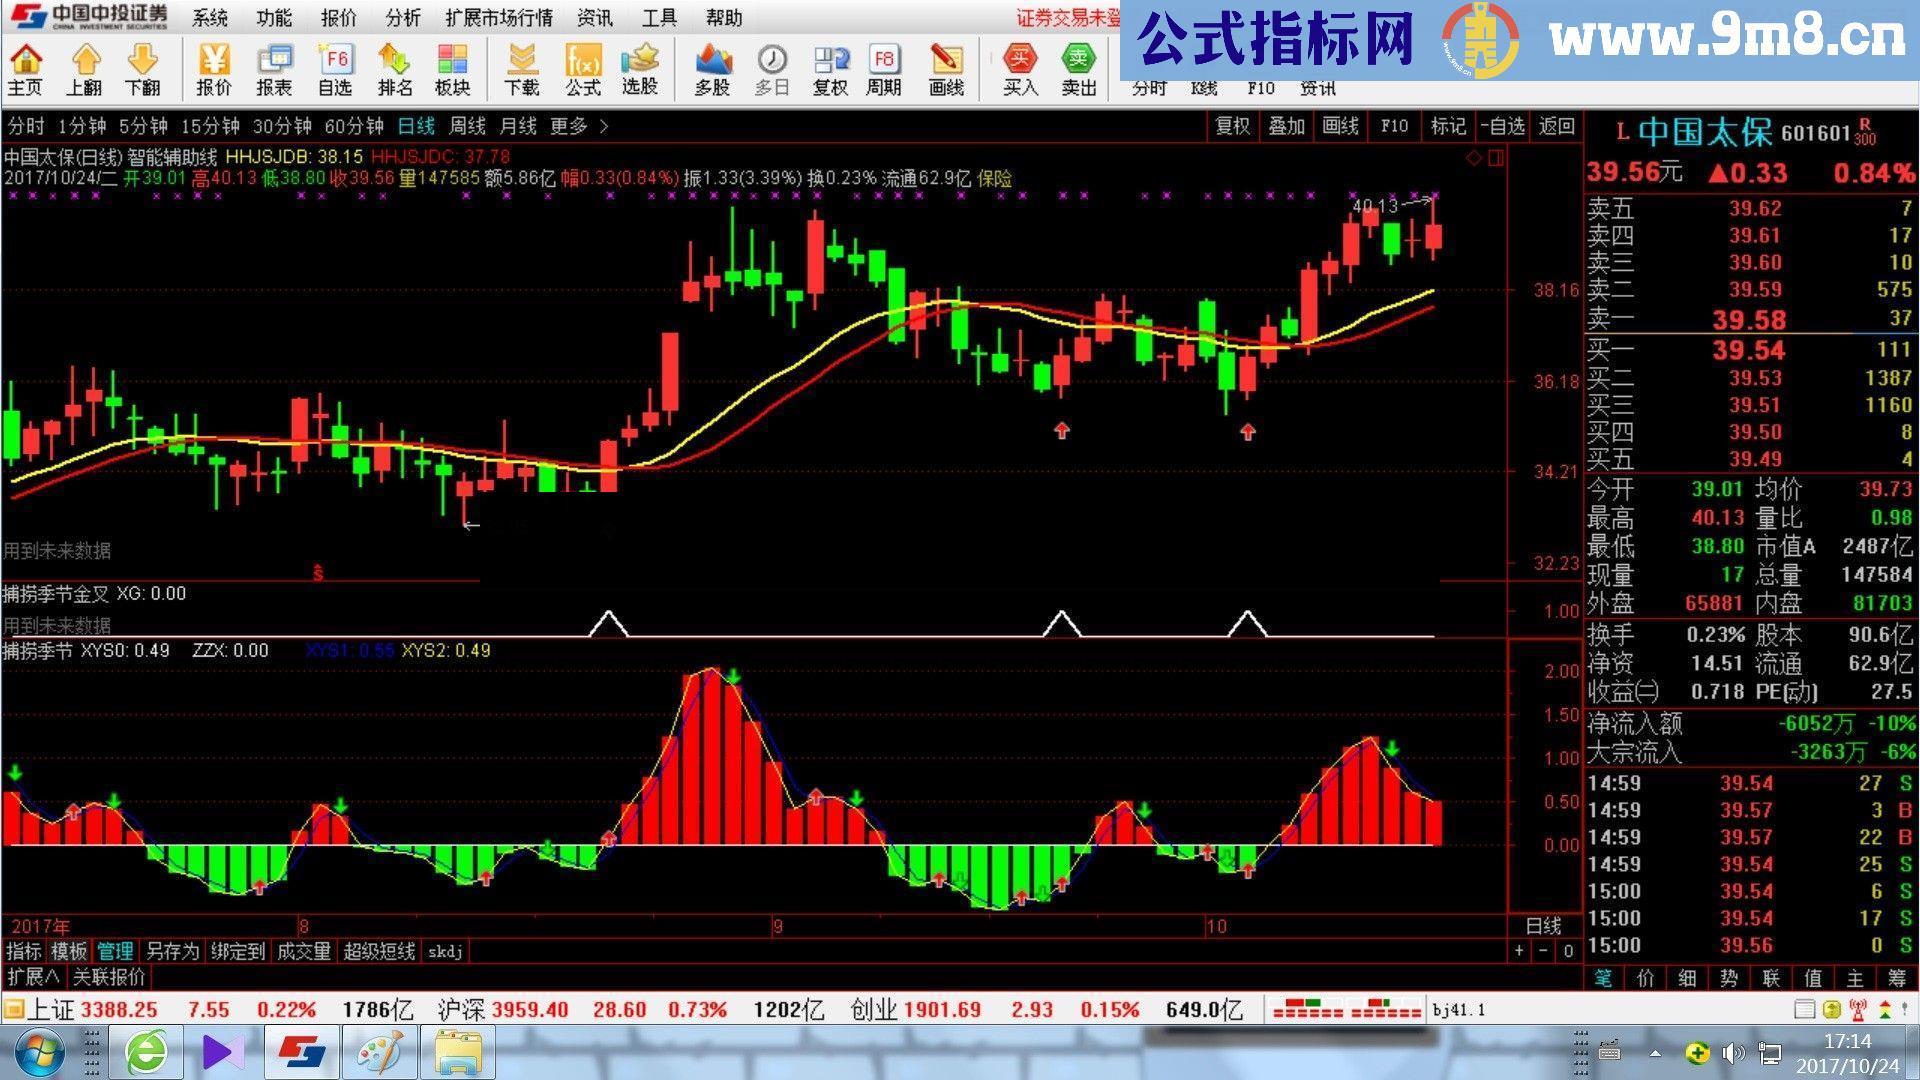Toggle 复权 price adjustment mode
Screen dimensions: 1920x1080
pos(829,70)
